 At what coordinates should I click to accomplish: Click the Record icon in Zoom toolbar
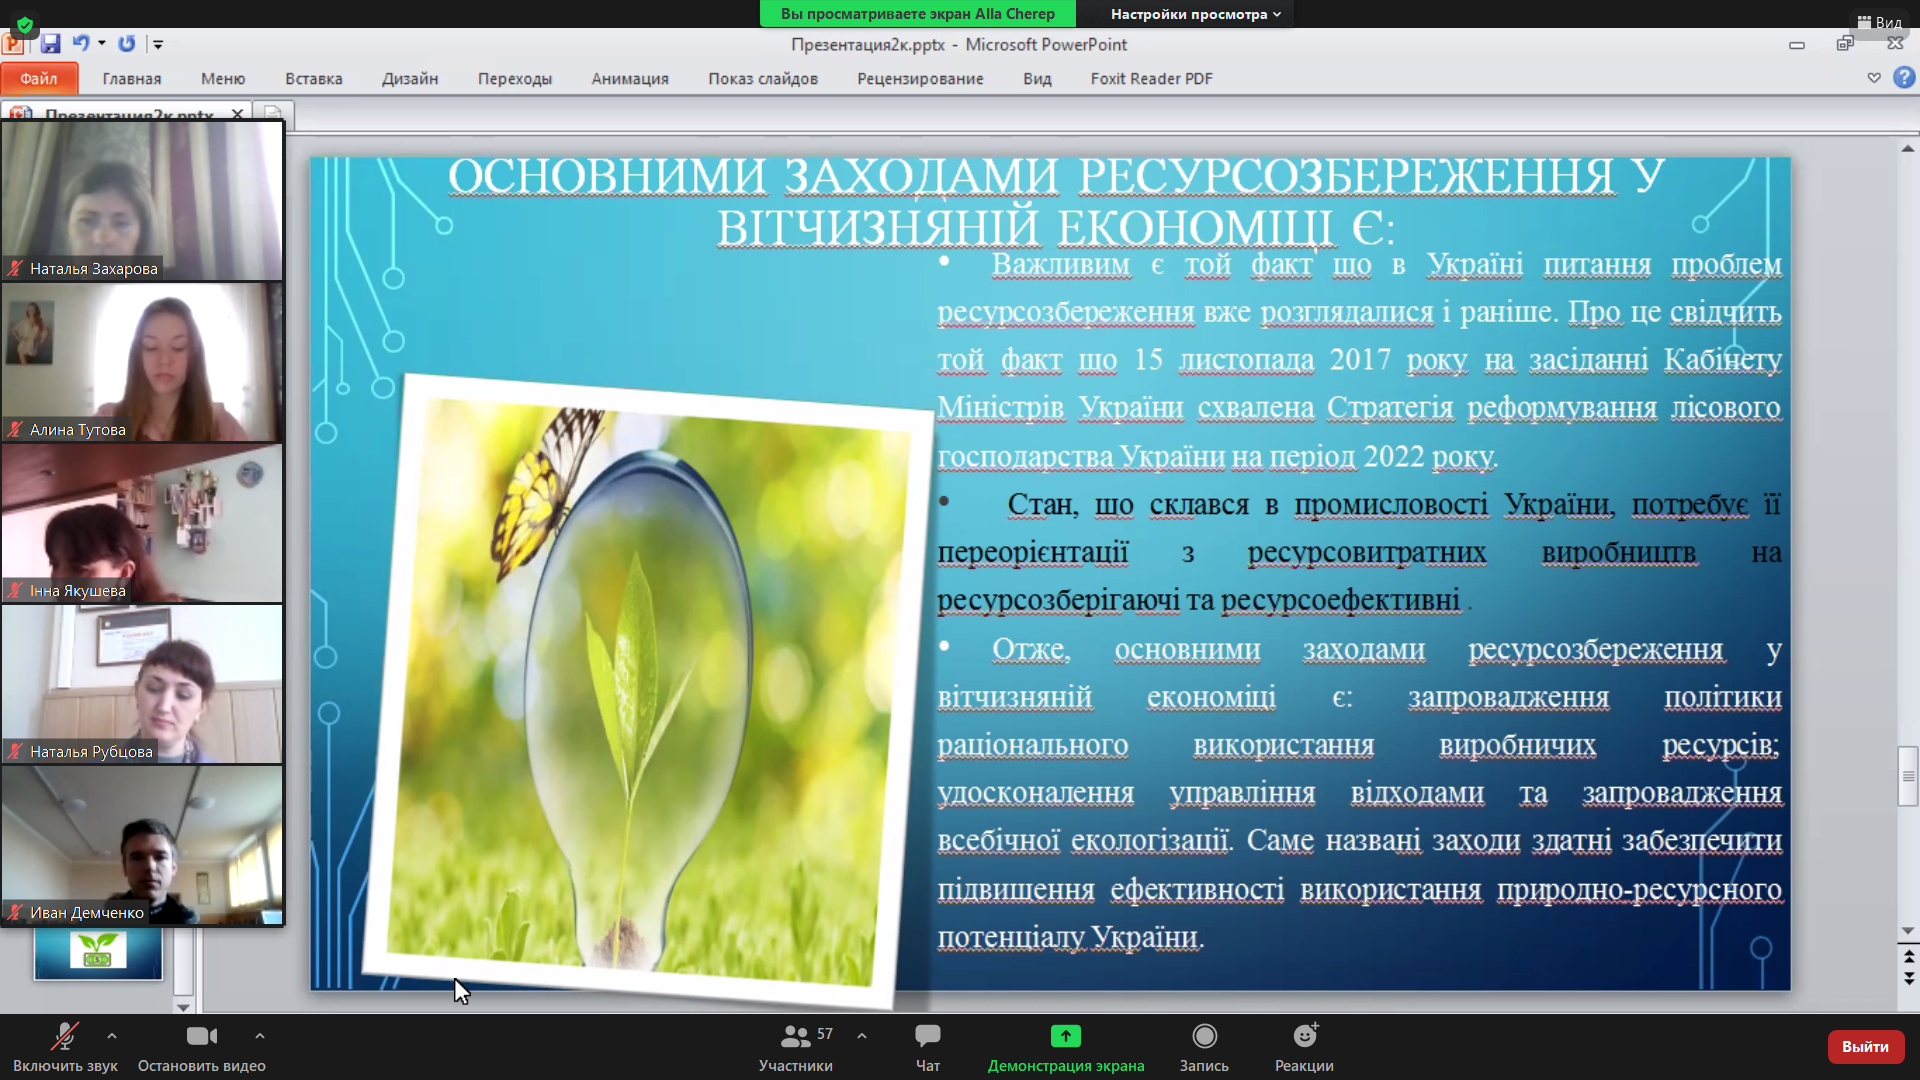coord(1204,1037)
